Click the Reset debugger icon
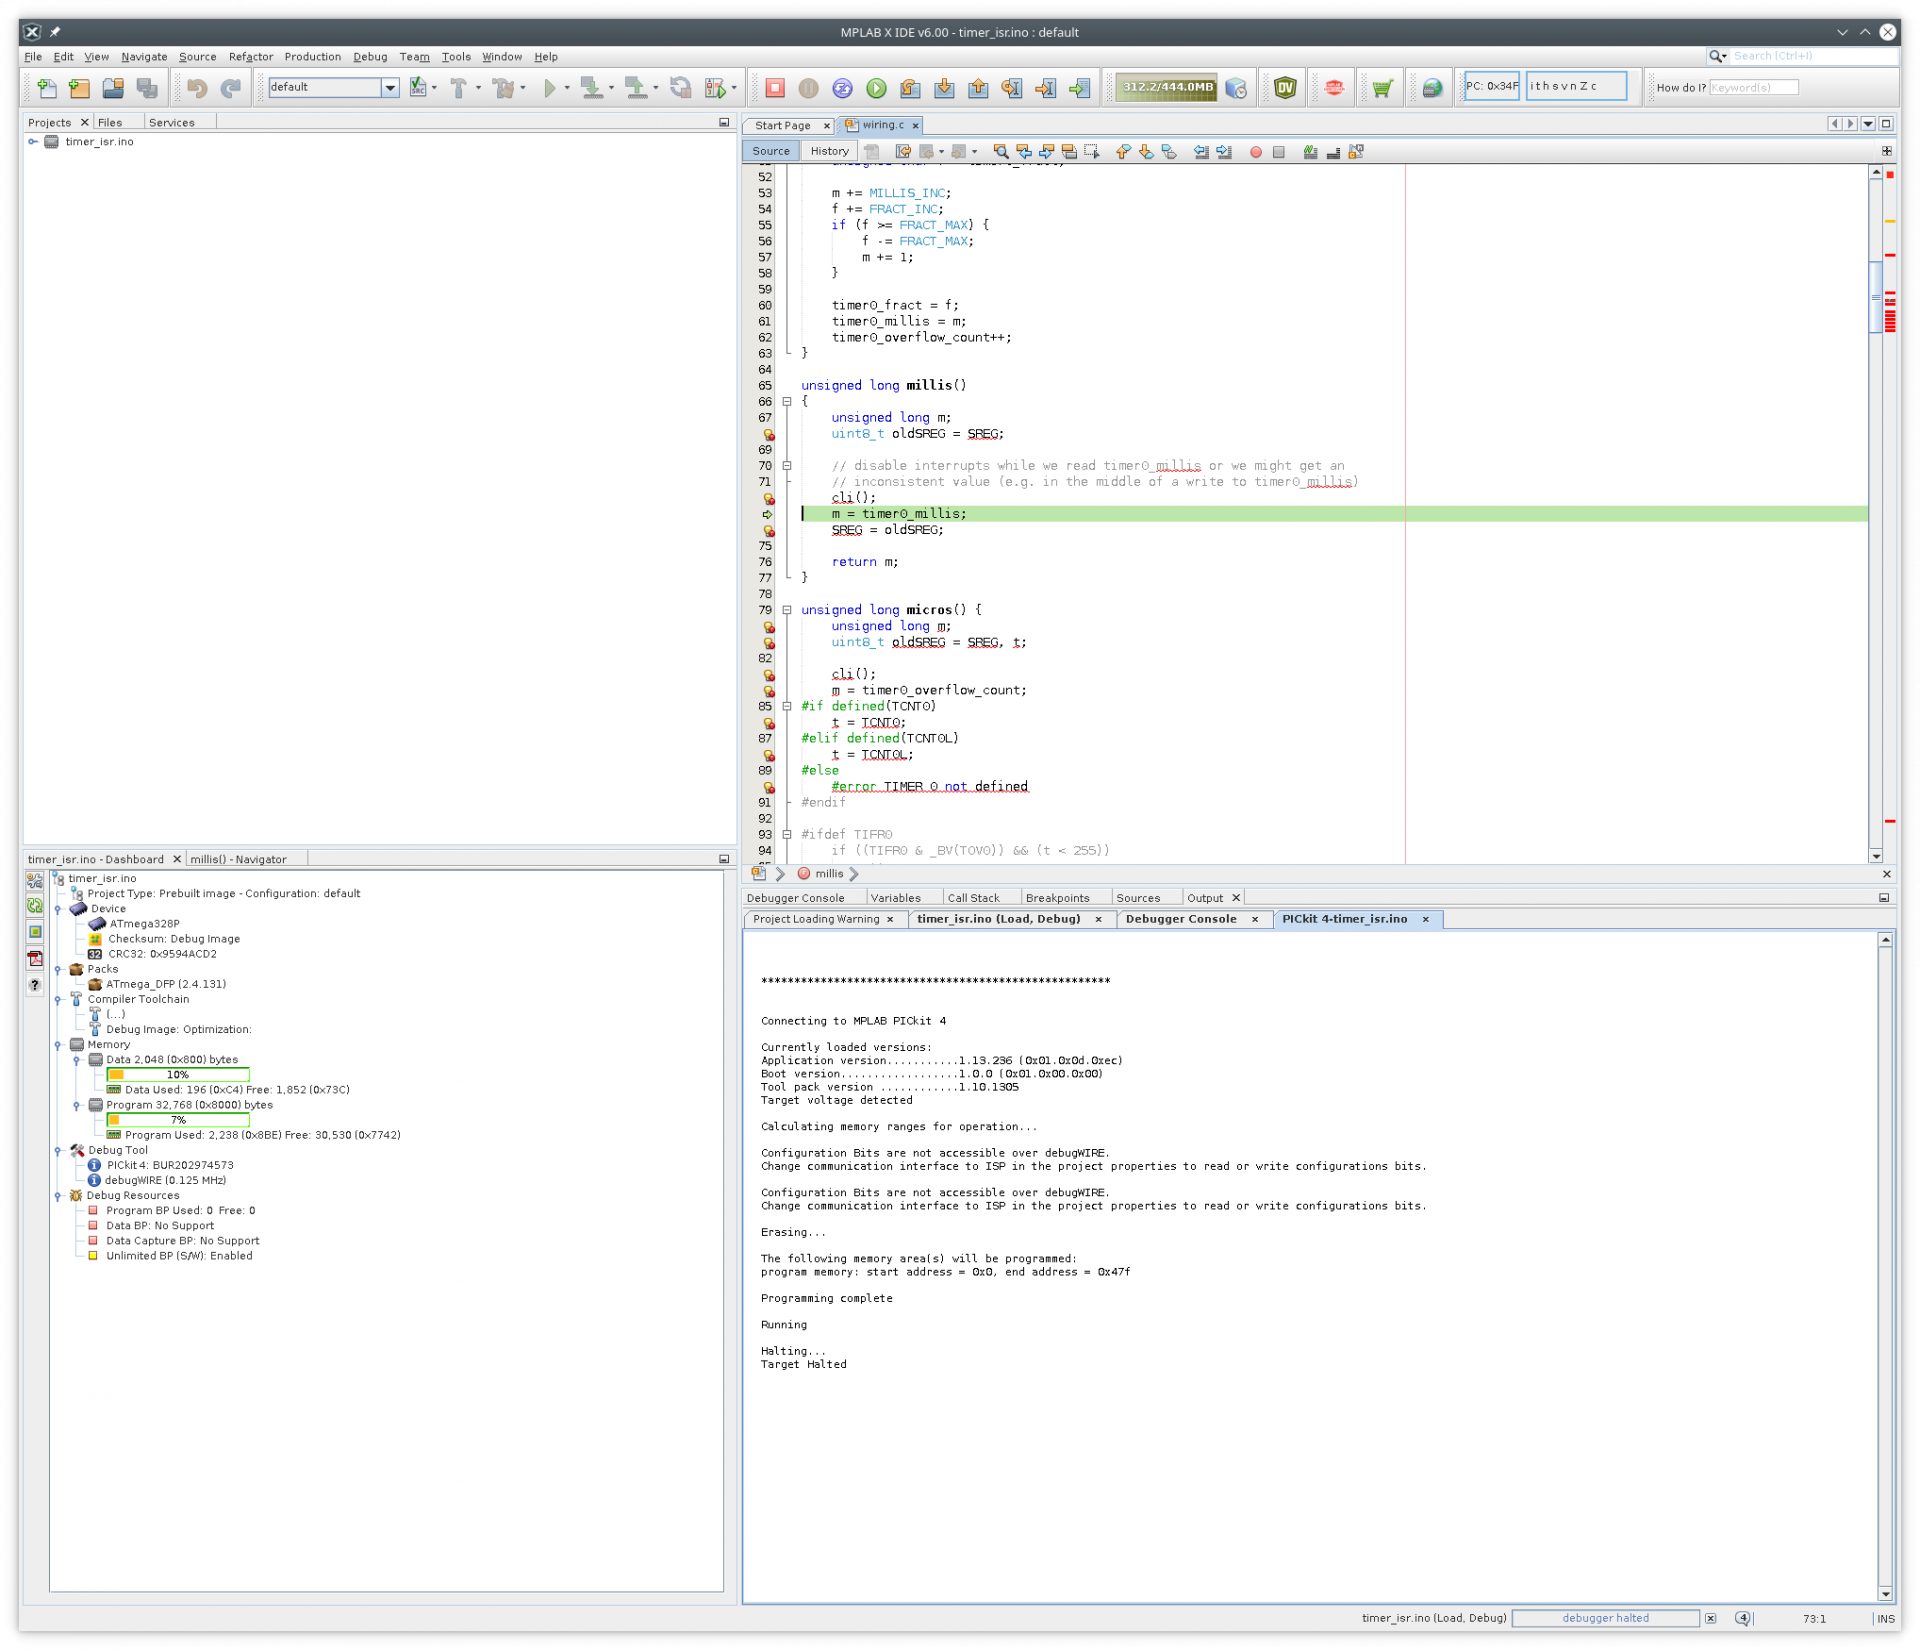1920x1650 pixels. tap(842, 88)
